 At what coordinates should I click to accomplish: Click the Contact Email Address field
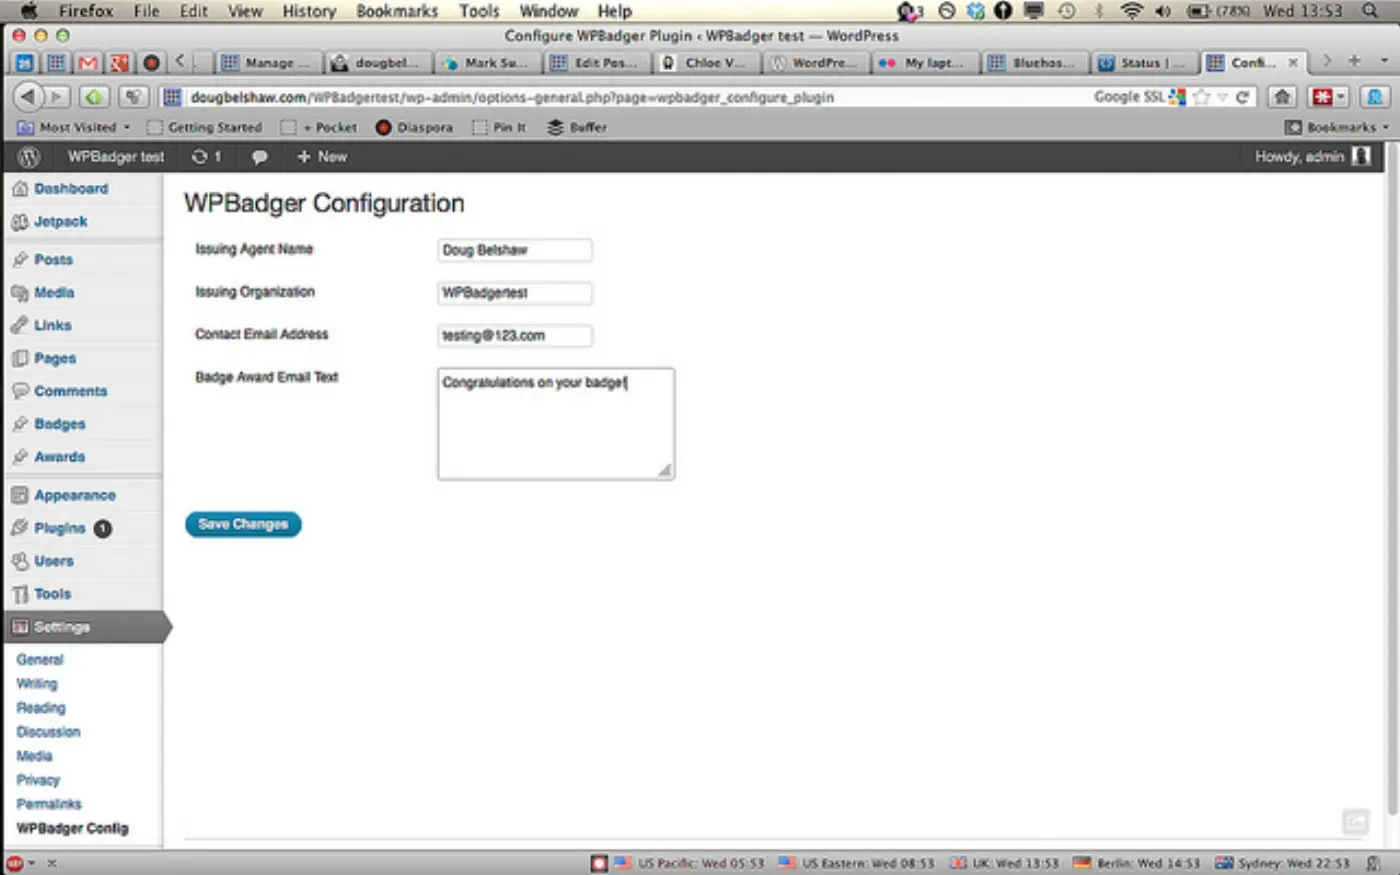click(515, 336)
